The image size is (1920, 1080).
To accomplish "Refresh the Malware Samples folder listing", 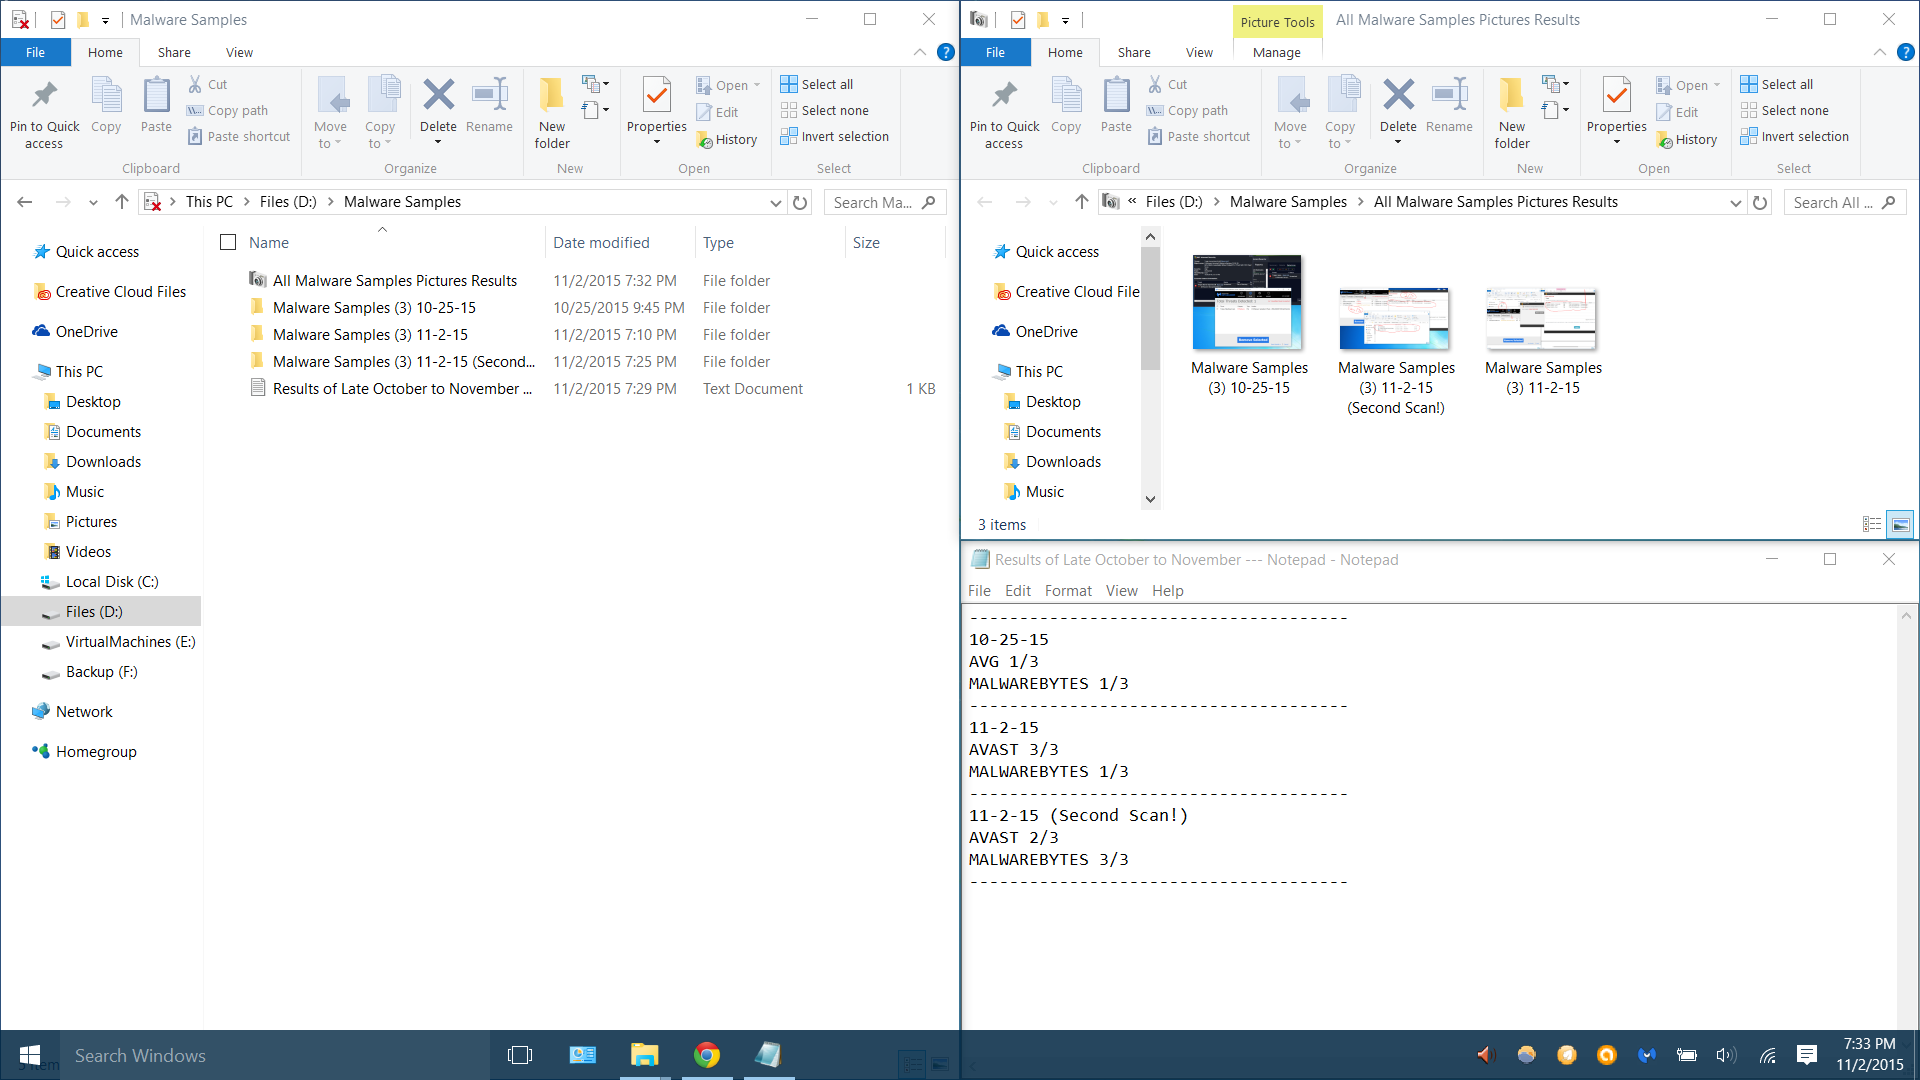I will click(x=800, y=203).
